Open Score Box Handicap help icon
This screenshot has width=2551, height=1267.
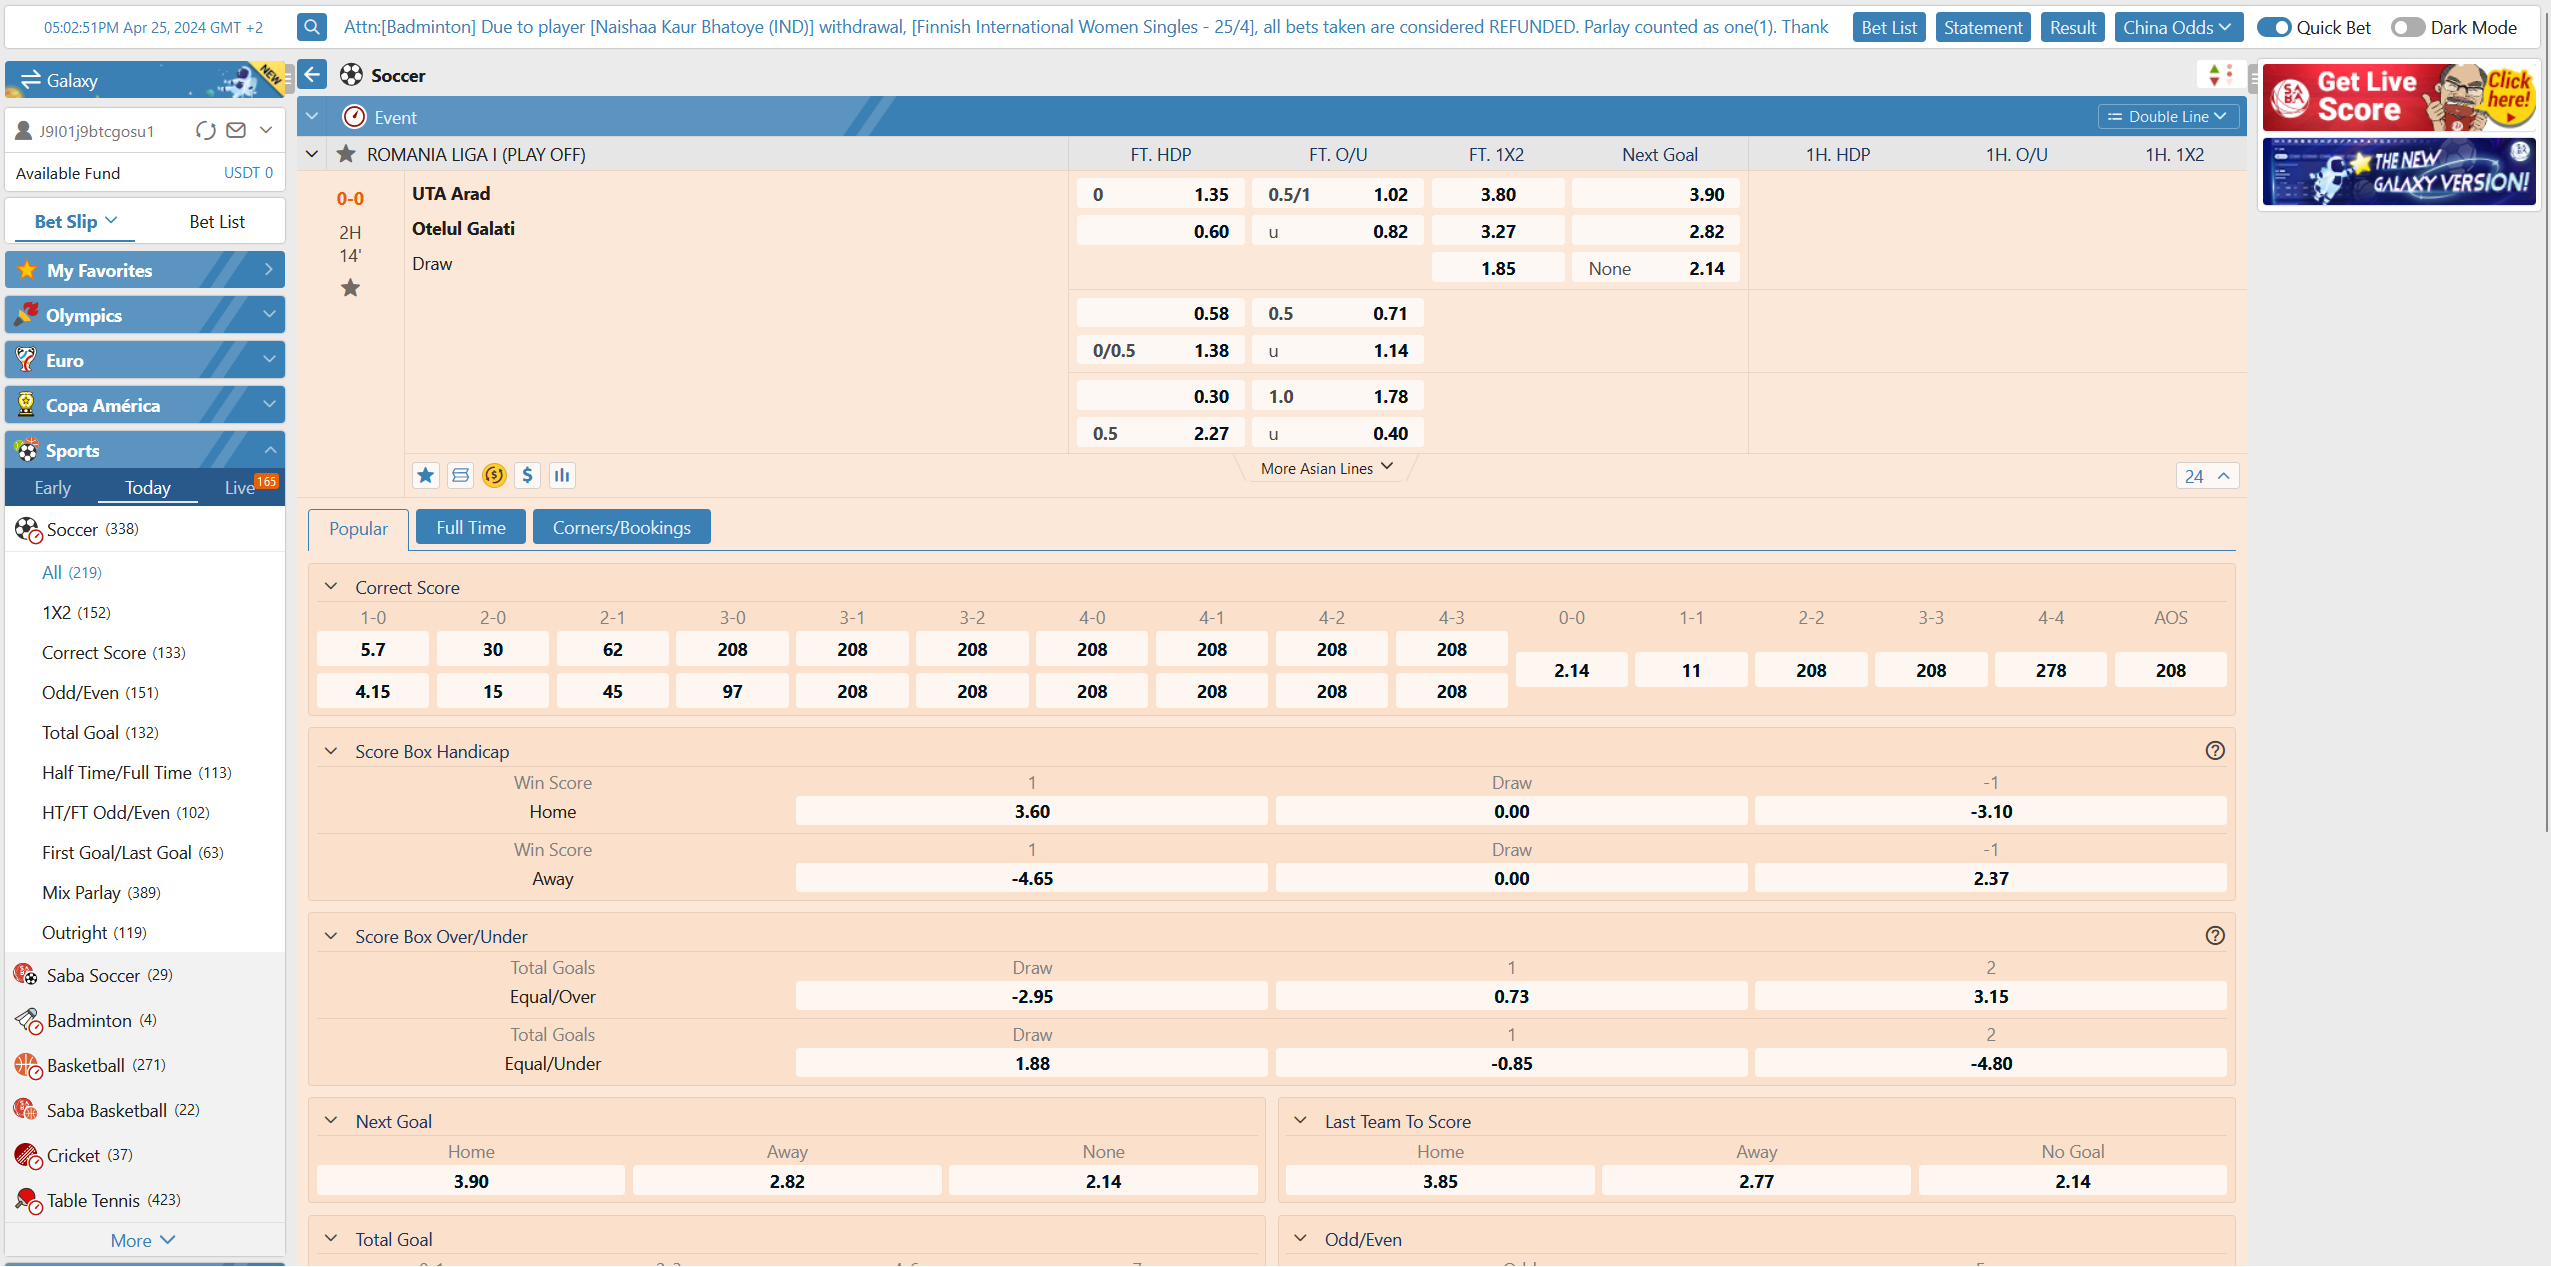[2215, 750]
